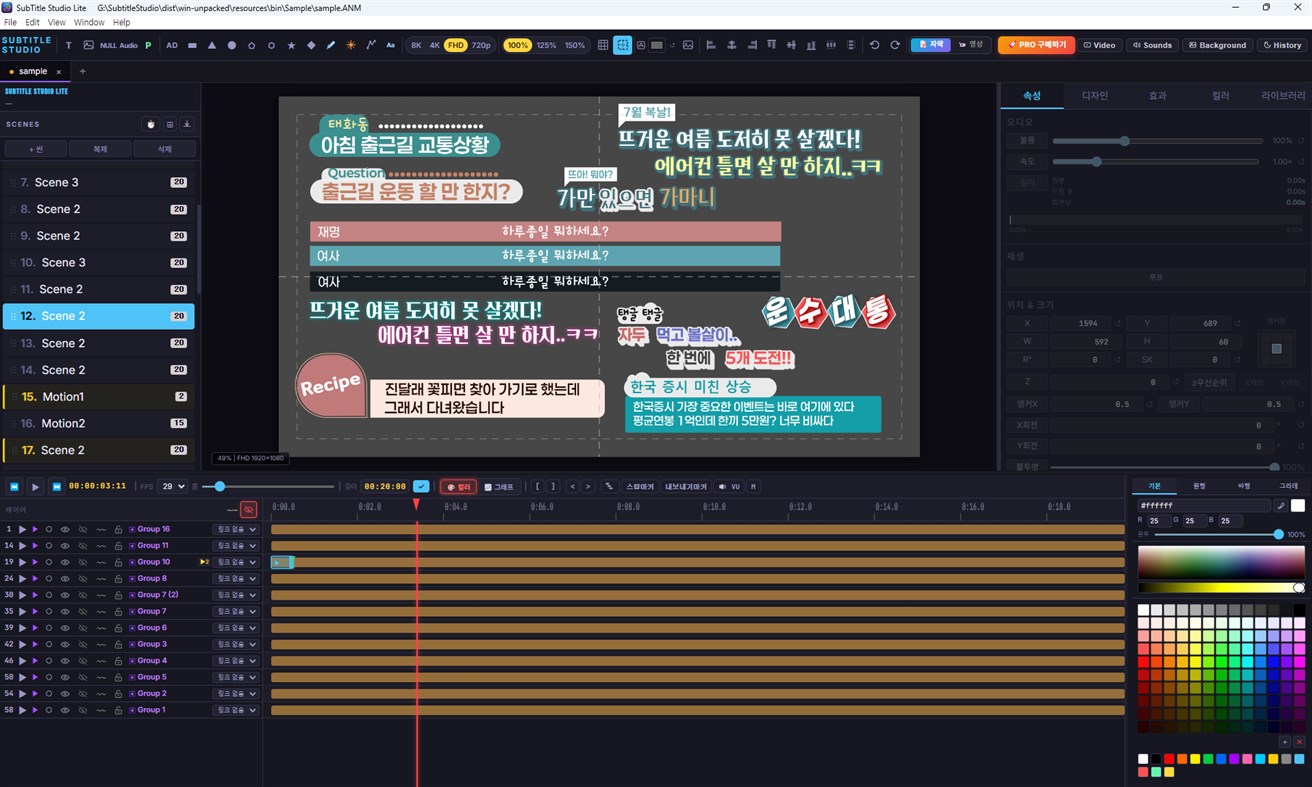Click the eyedropper next to the hex color field
The image size is (1312, 787).
pos(1281,506)
